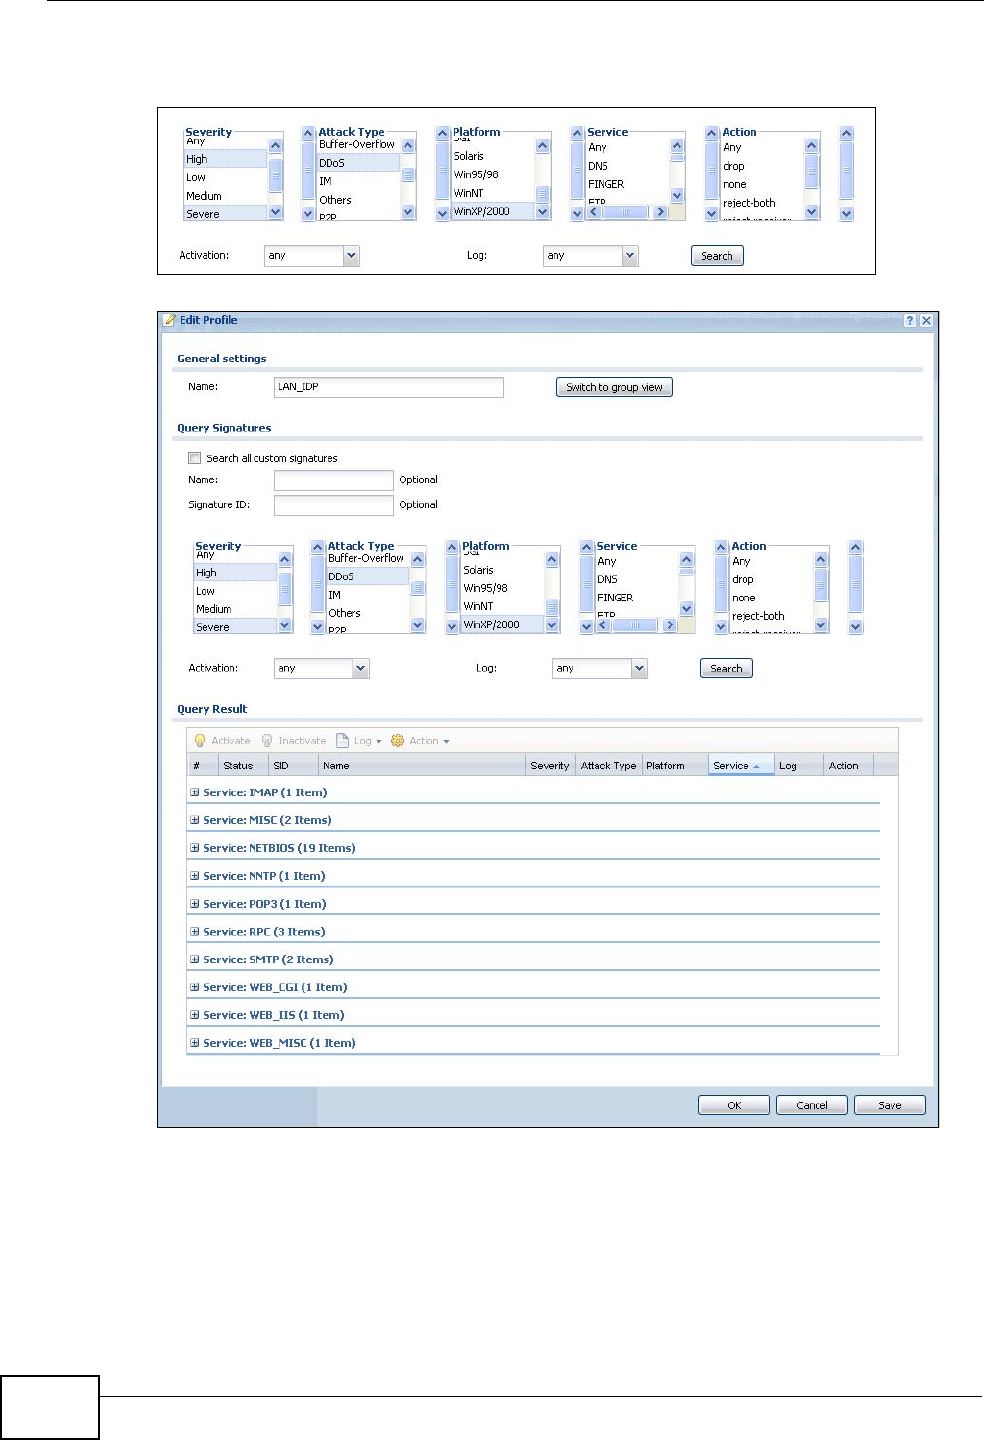This screenshot has width=984, height=1440.
Task: Click Search button in the upper figure
Action: pos(717,256)
